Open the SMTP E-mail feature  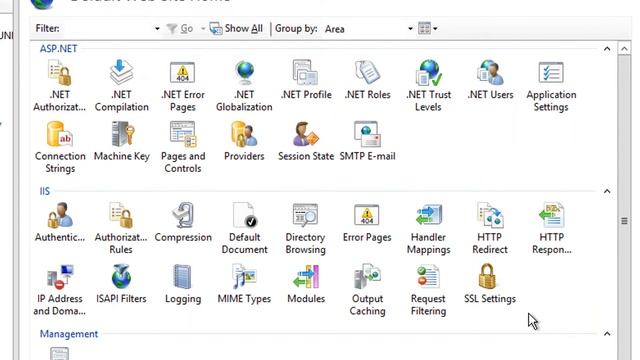(367, 141)
